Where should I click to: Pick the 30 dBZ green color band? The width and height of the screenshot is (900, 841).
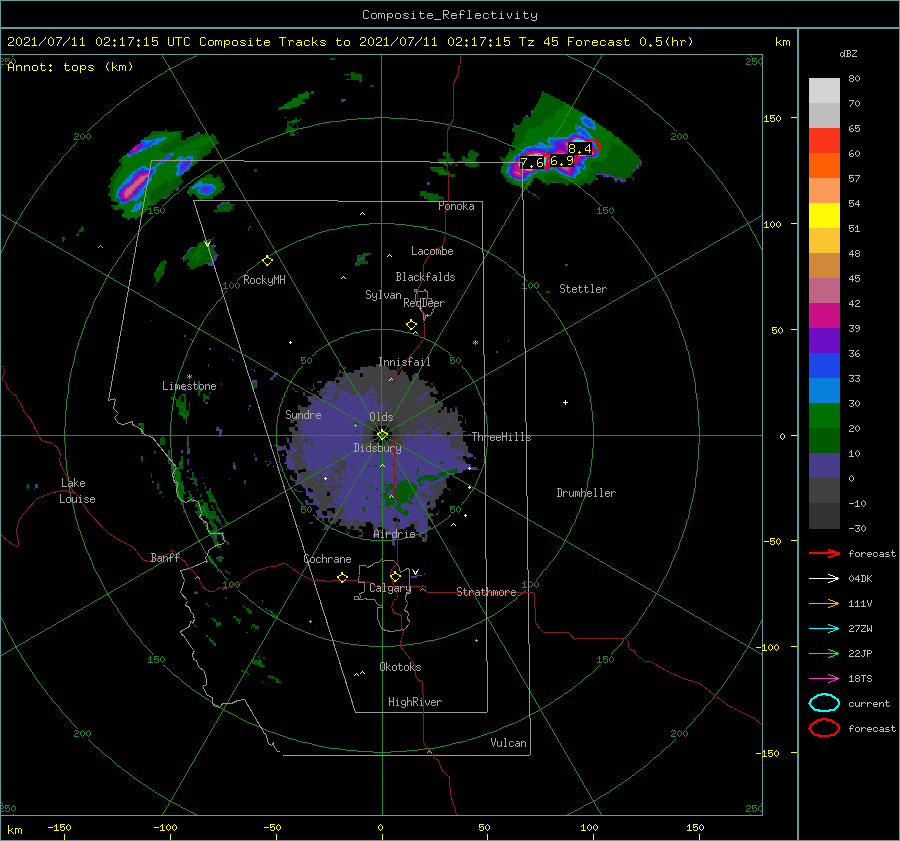pyautogui.click(x=824, y=415)
